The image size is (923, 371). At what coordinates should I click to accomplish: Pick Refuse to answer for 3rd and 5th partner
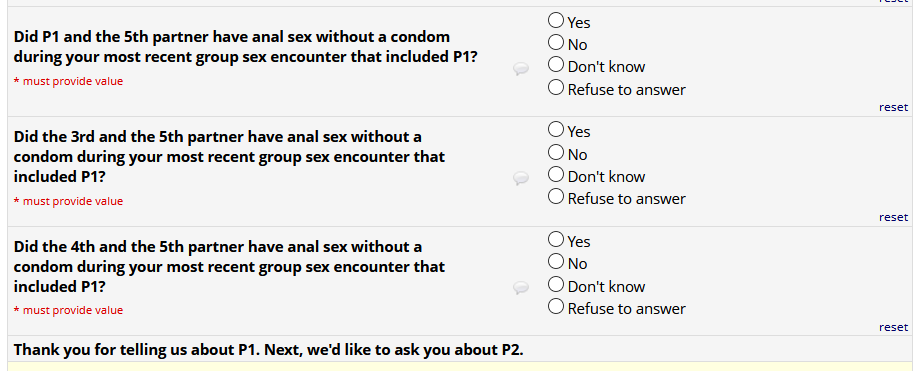pyautogui.click(x=556, y=197)
